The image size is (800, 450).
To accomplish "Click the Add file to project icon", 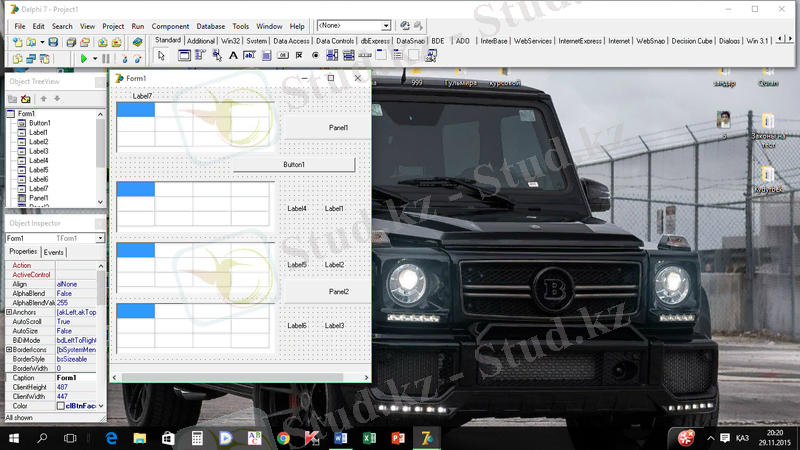I will coord(103,42).
